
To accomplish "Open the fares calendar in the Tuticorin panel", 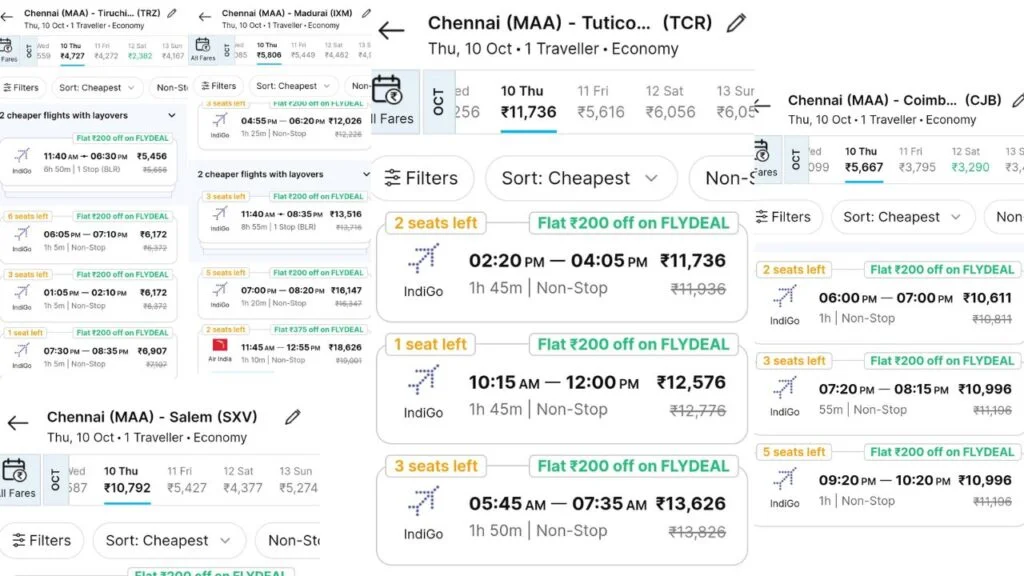I will [x=394, y=101].
